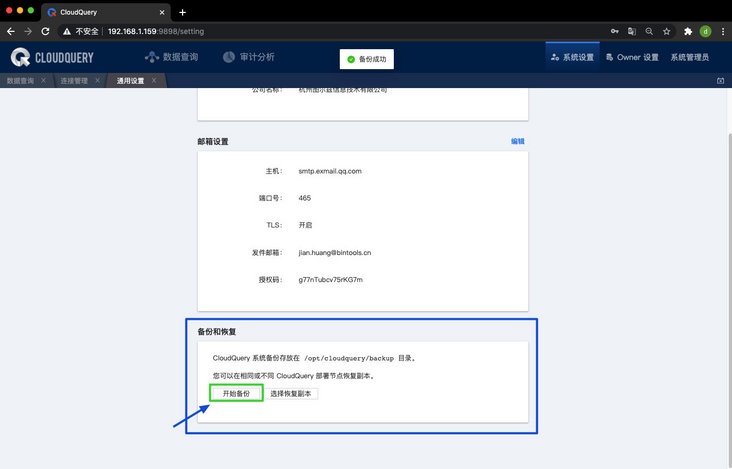Click the 备份成功 notification toast

[367, 59]
